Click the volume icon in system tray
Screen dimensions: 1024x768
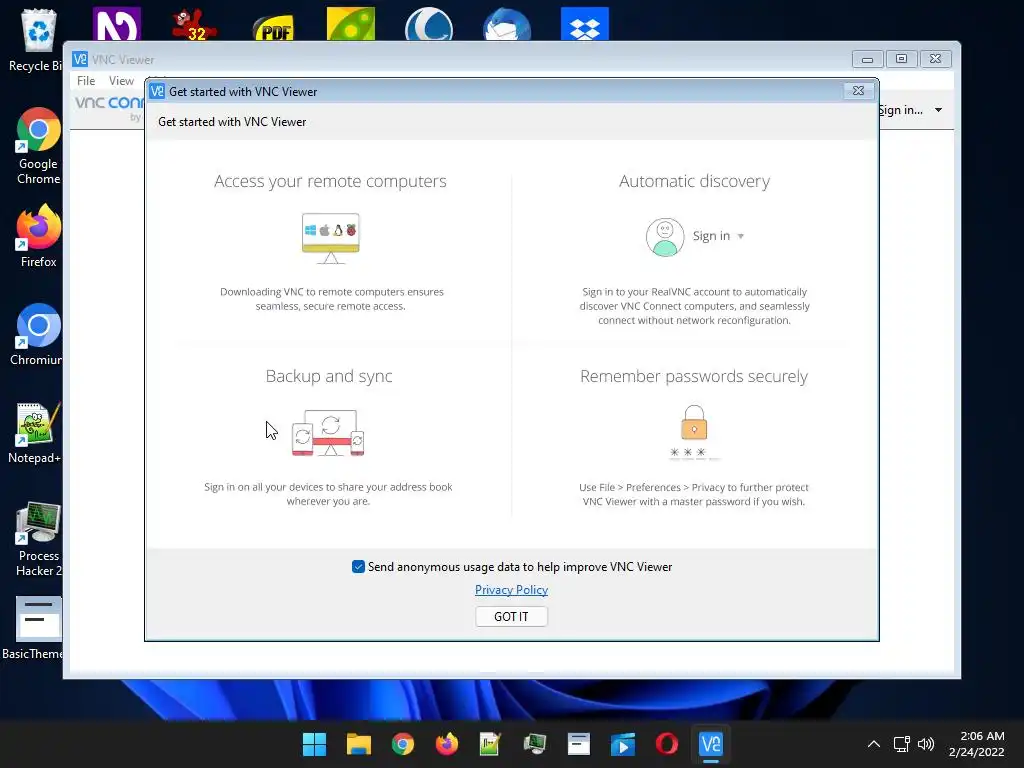926,744
